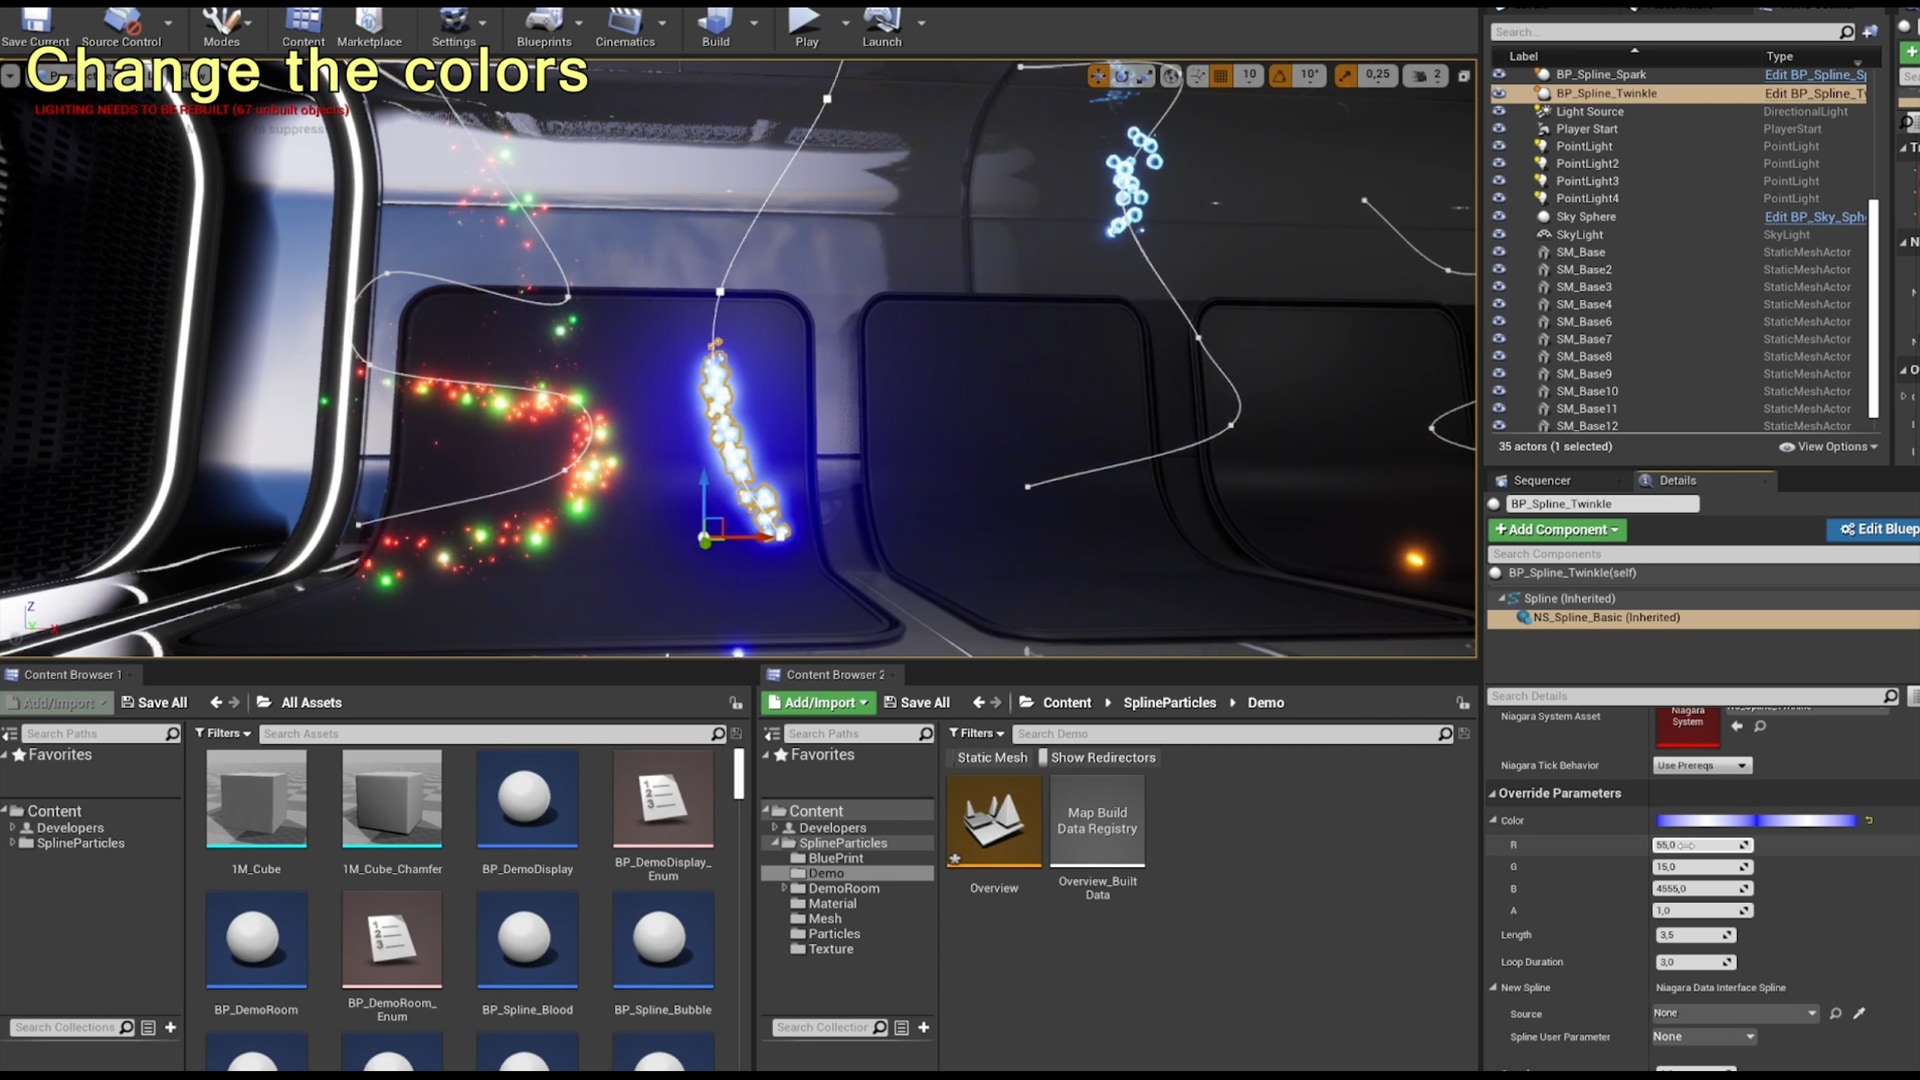Toggle visibility of Light Source actor

(1498, 111)
